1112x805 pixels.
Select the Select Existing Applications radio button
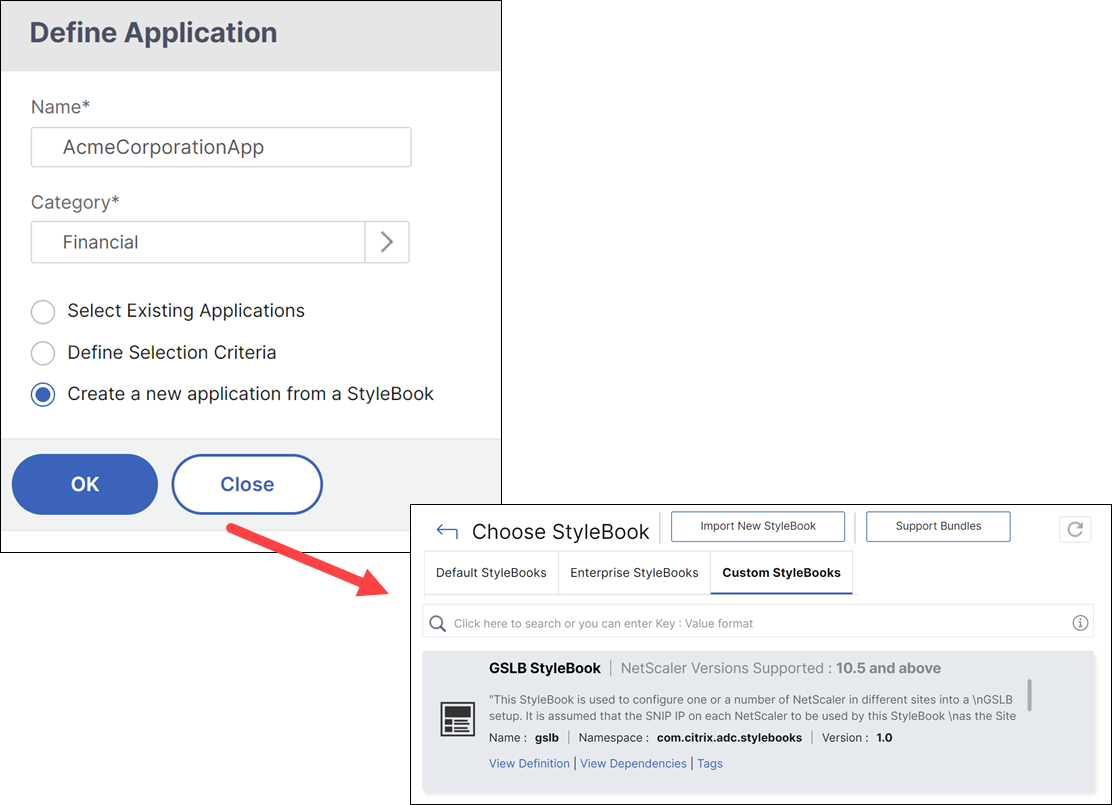pyautogui.click(x=43, y=311)
